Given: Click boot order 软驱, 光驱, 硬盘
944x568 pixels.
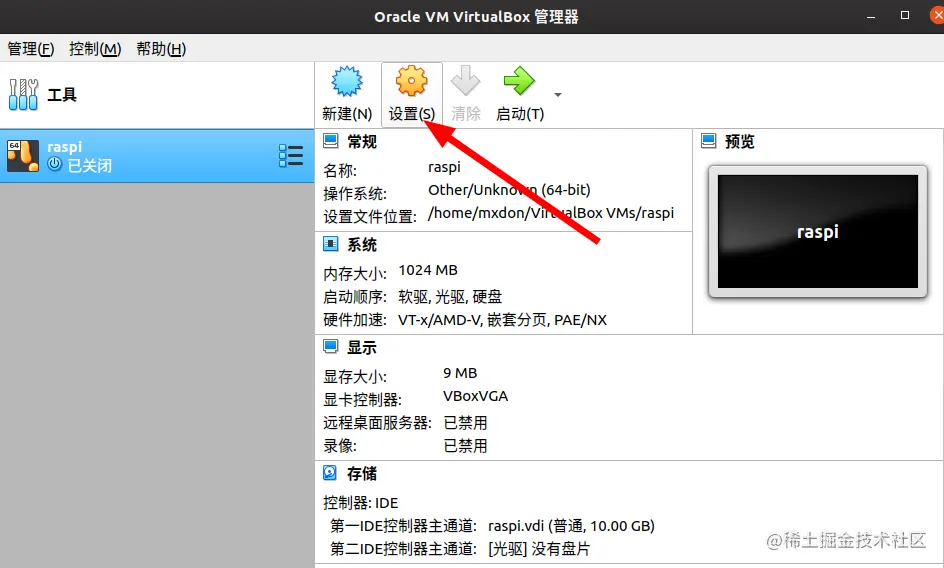Looking at the screenshot, I should pyautogui.click(x=450, y=296).
